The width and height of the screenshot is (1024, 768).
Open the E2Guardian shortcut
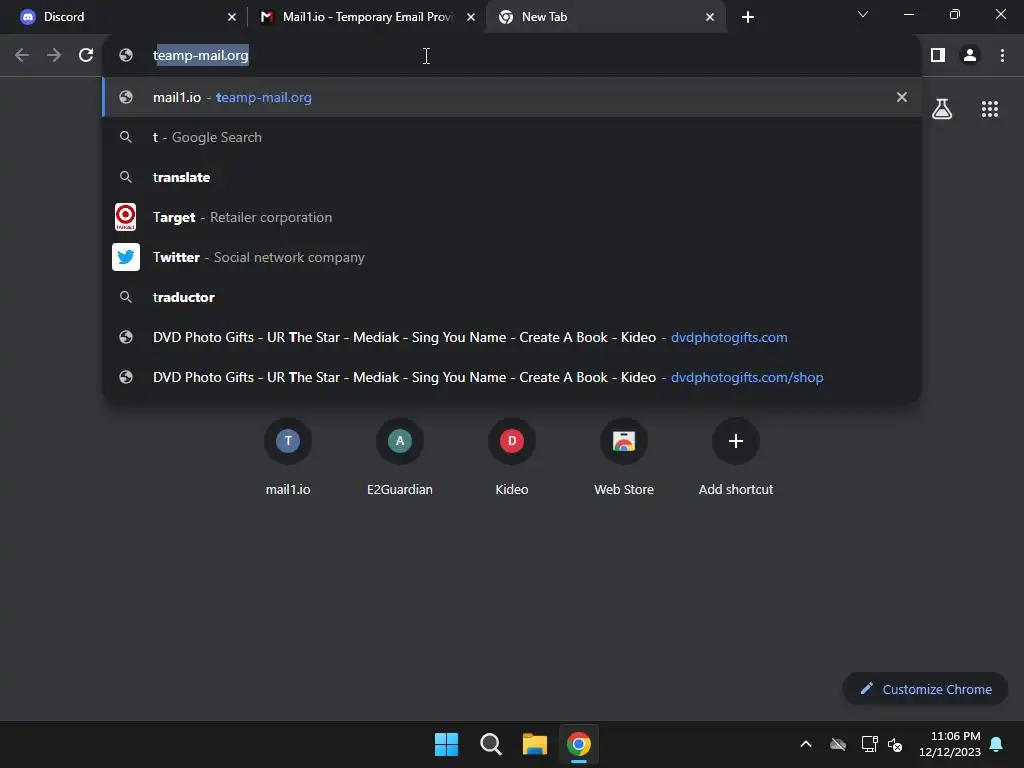400,457
